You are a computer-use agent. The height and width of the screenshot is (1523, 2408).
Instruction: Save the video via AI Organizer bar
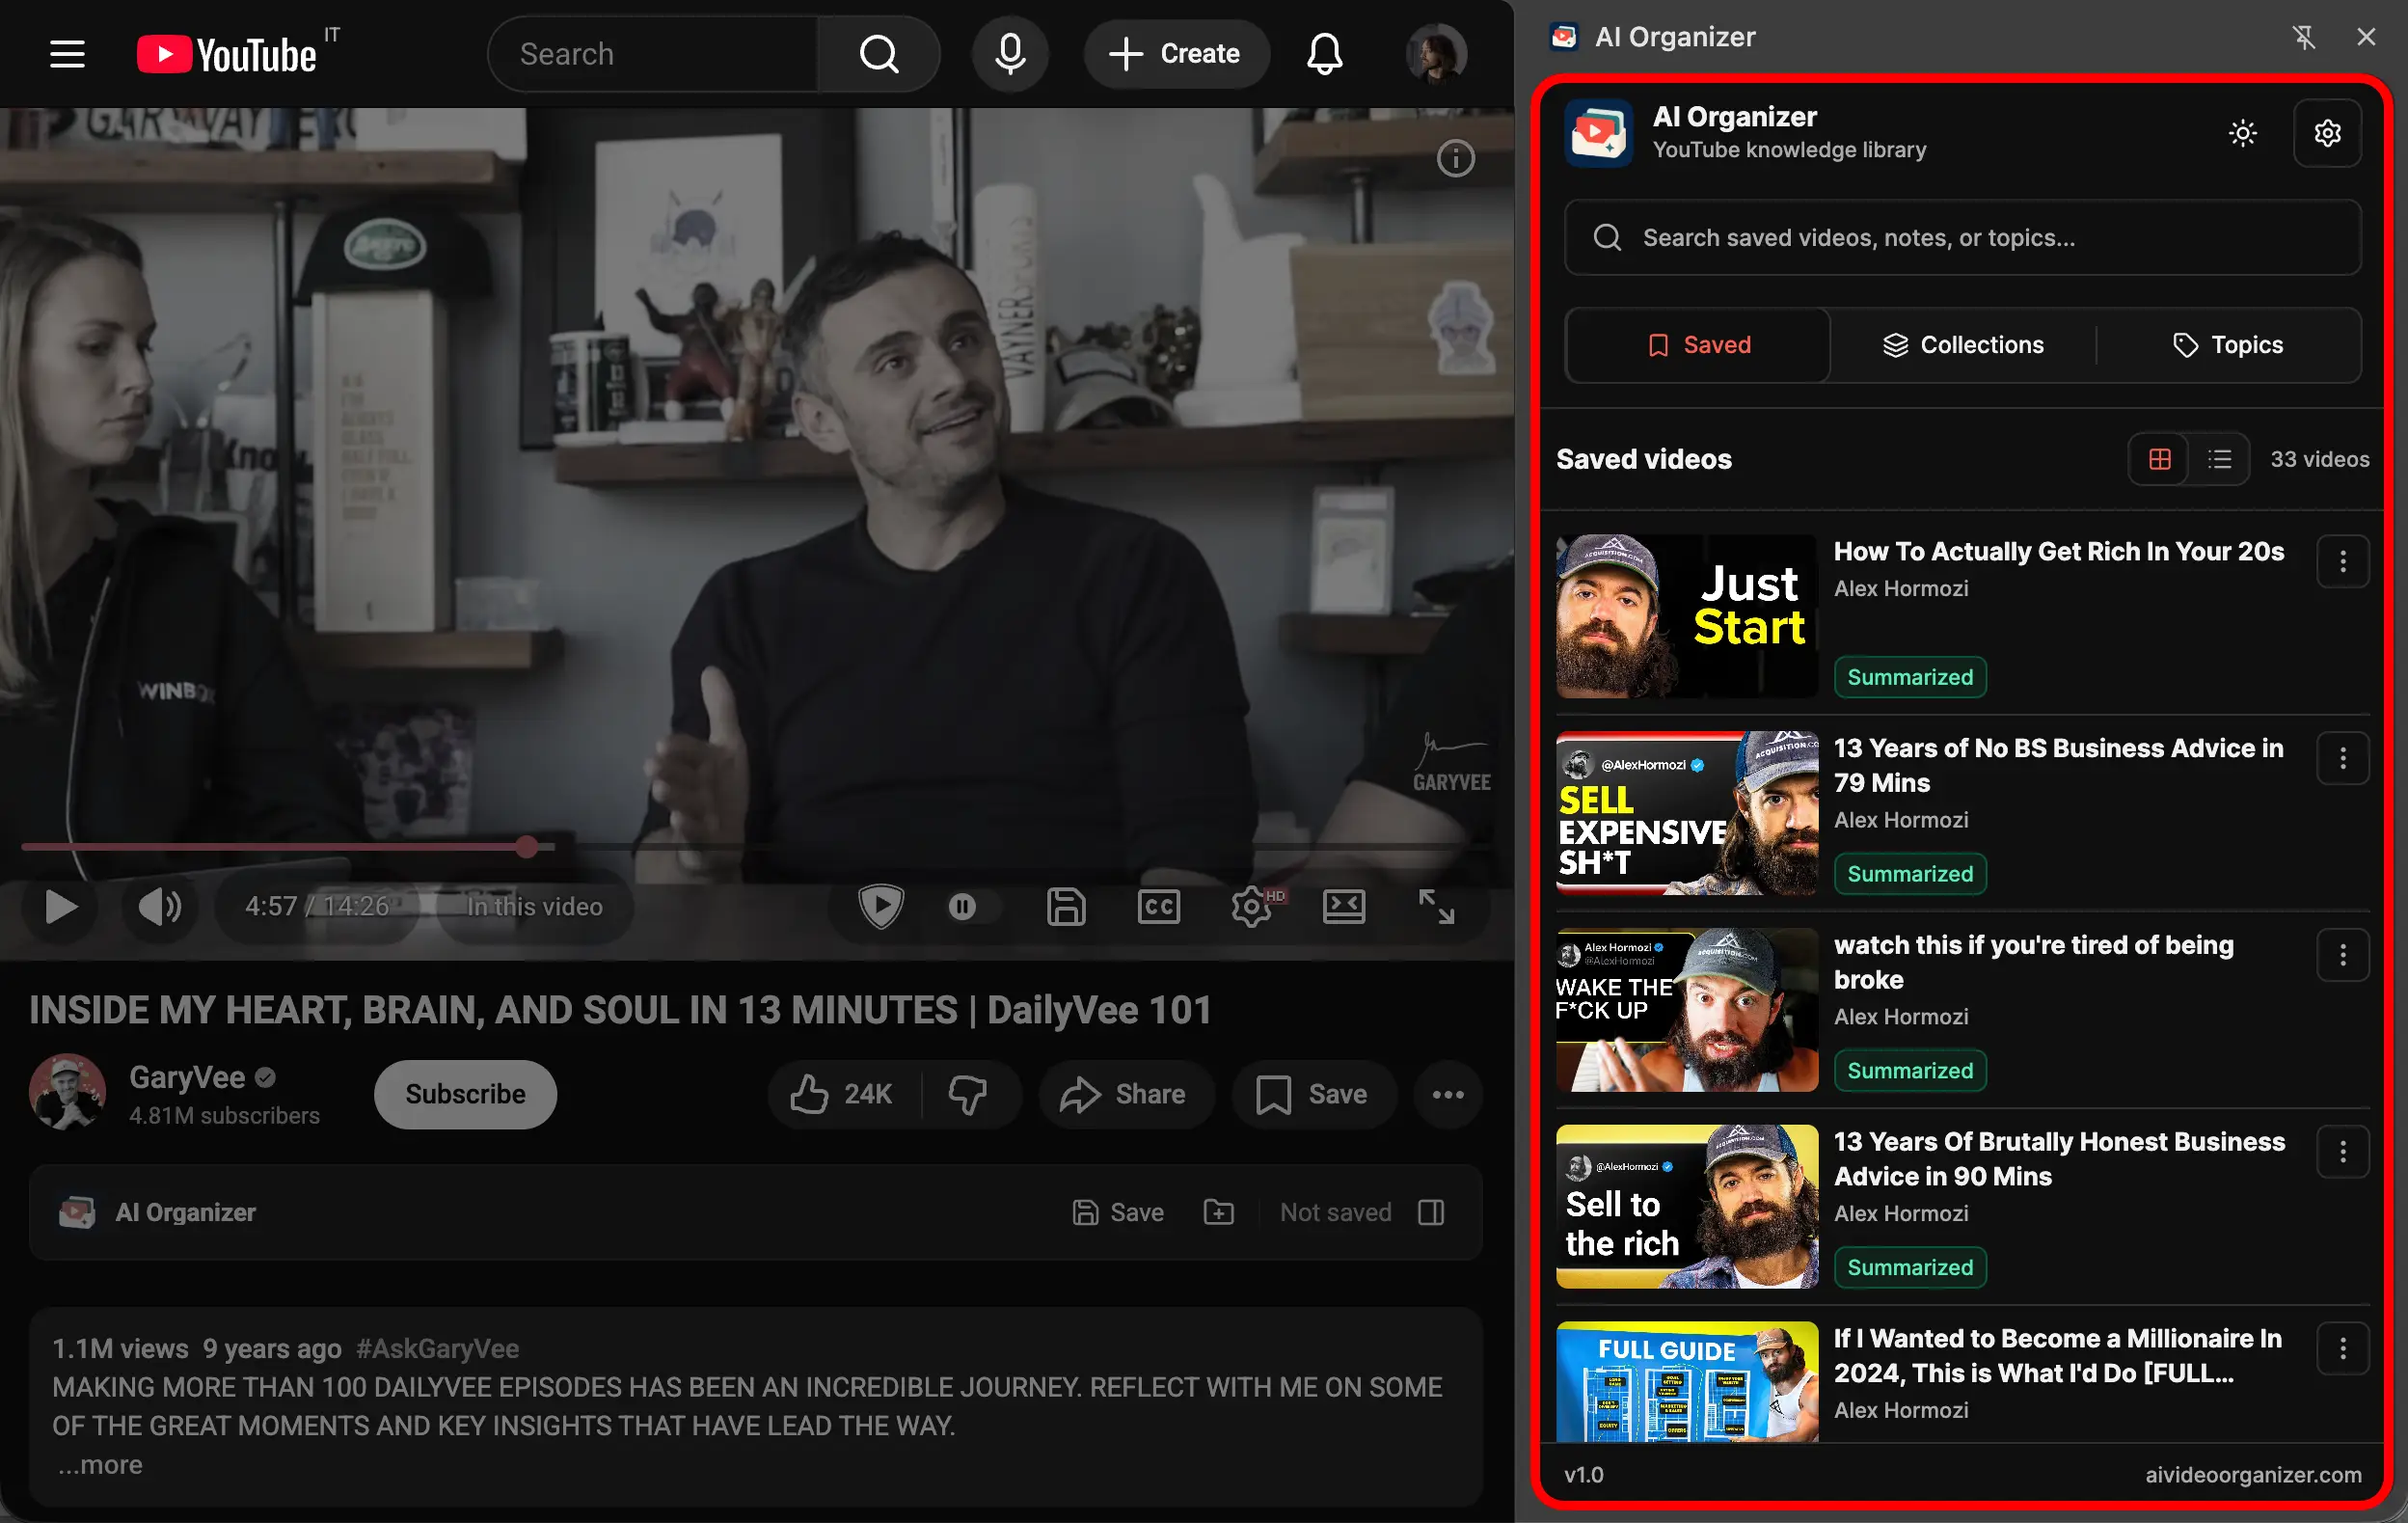coord(1118,1212)
